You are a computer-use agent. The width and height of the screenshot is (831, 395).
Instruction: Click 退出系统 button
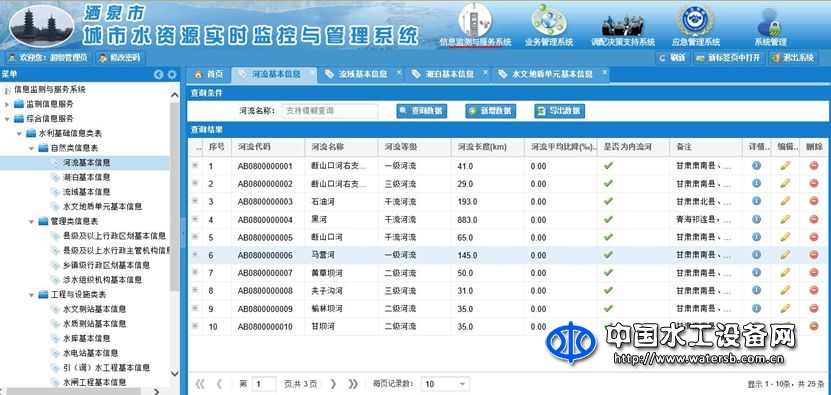(794, 58)
